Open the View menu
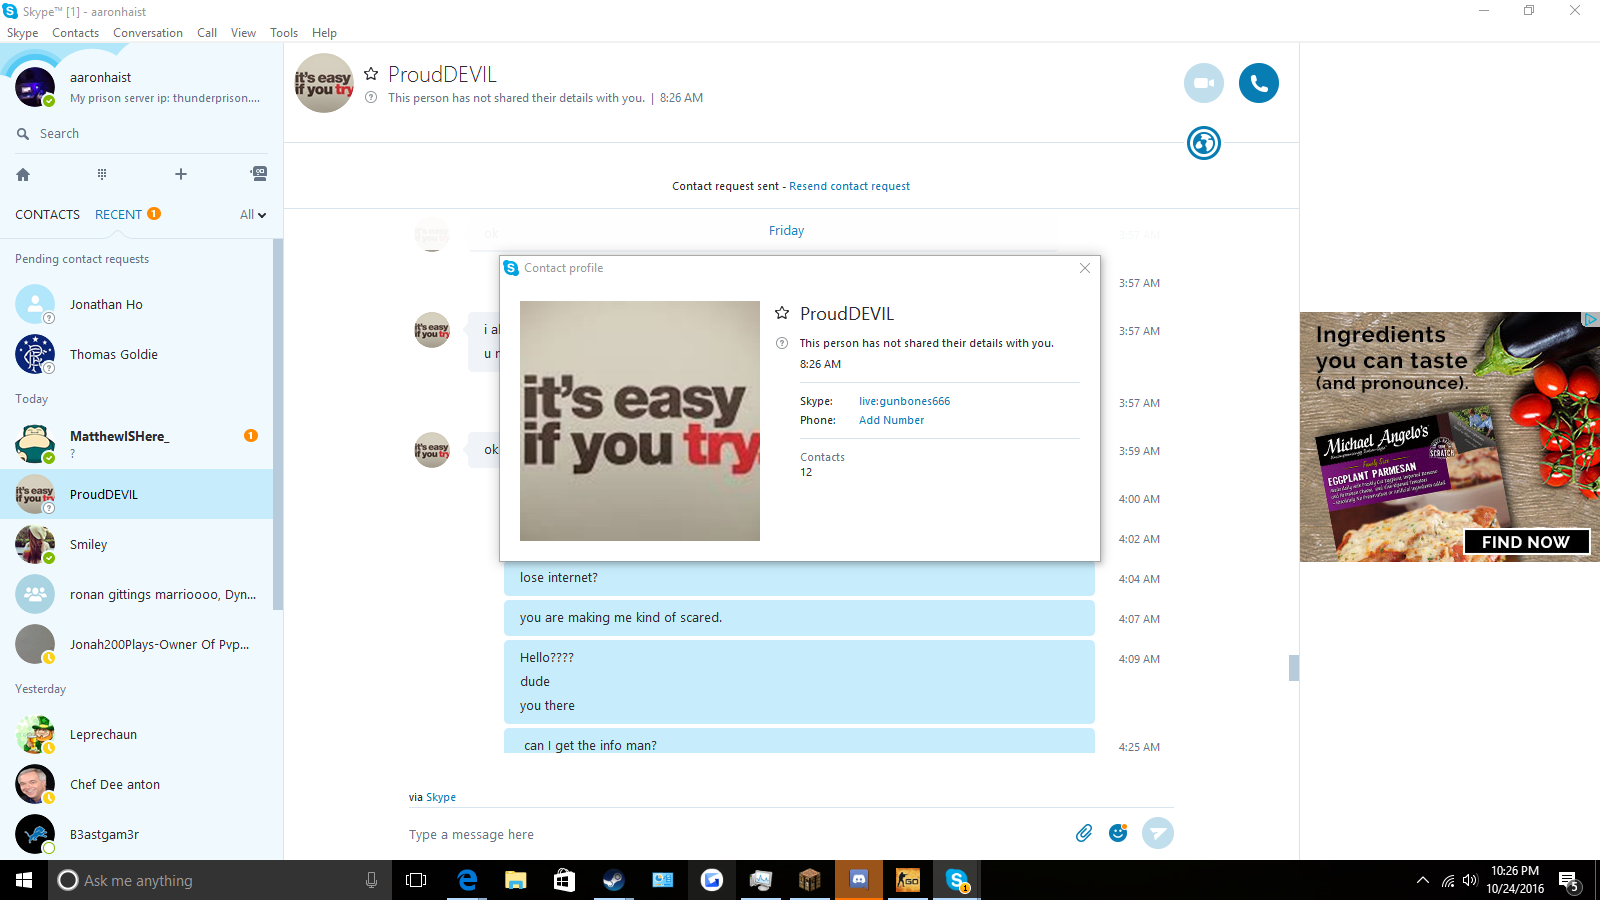The height and width of the screenshot is (900, 1600). (x=243, y=33)
